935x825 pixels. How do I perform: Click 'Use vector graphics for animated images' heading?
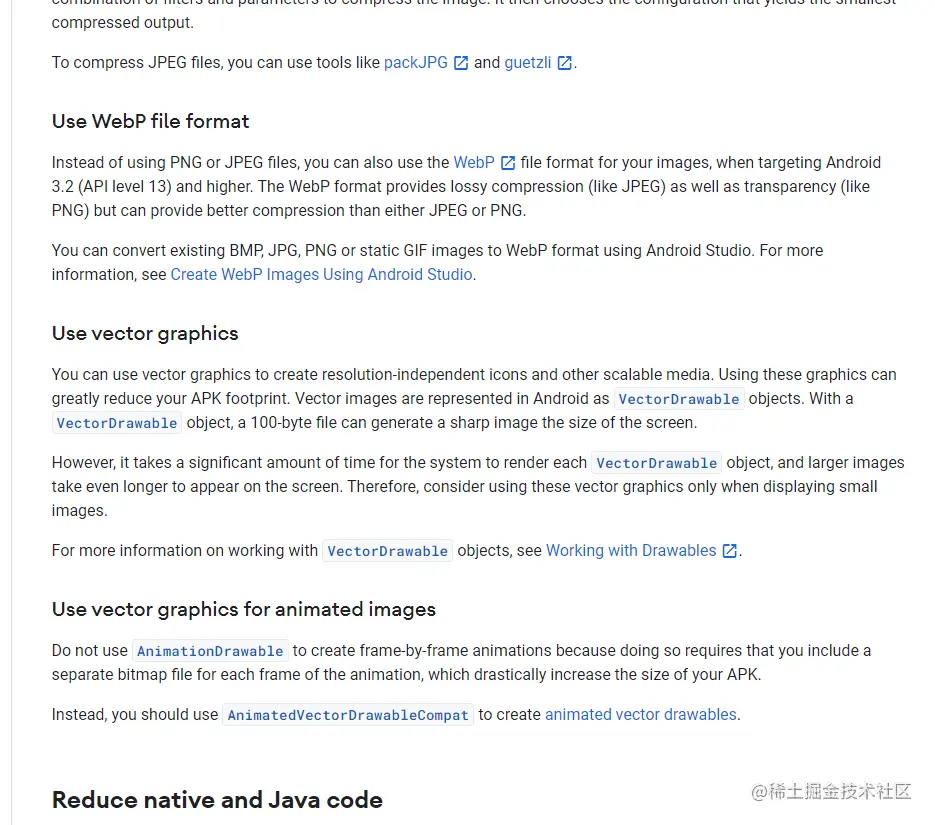[244, 609]
